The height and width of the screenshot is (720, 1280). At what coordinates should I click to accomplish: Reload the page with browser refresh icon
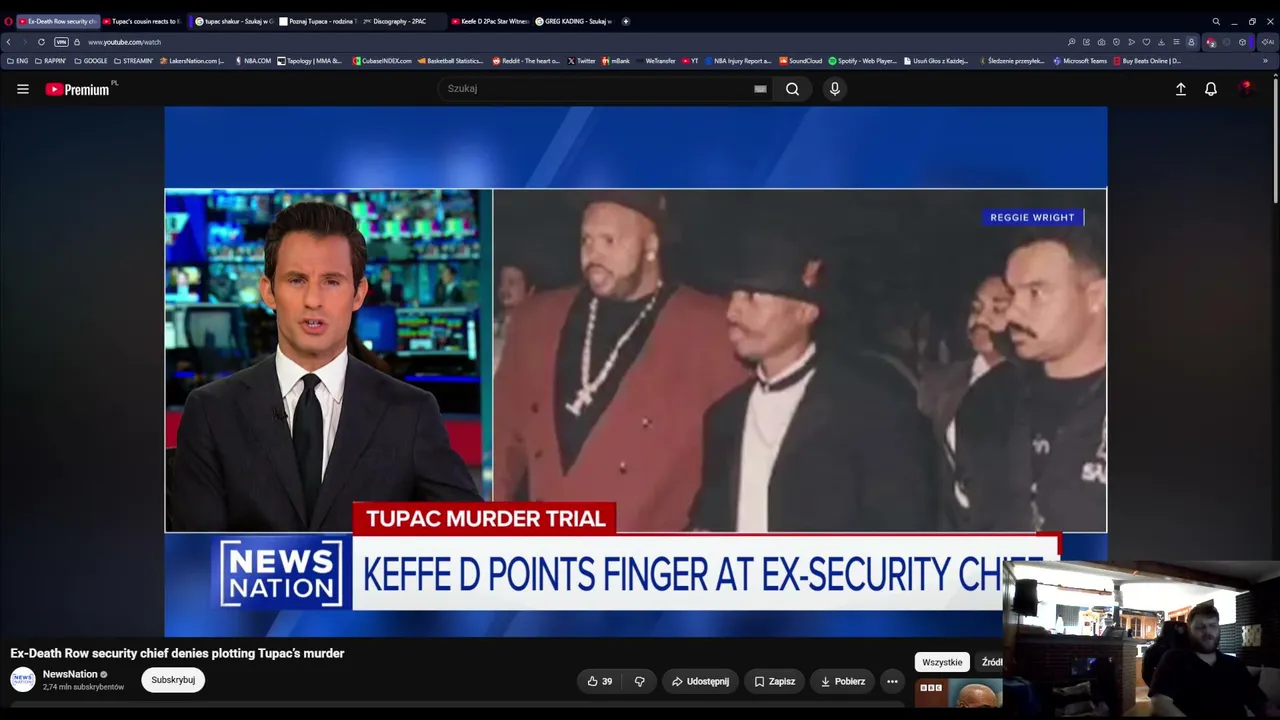41,42
